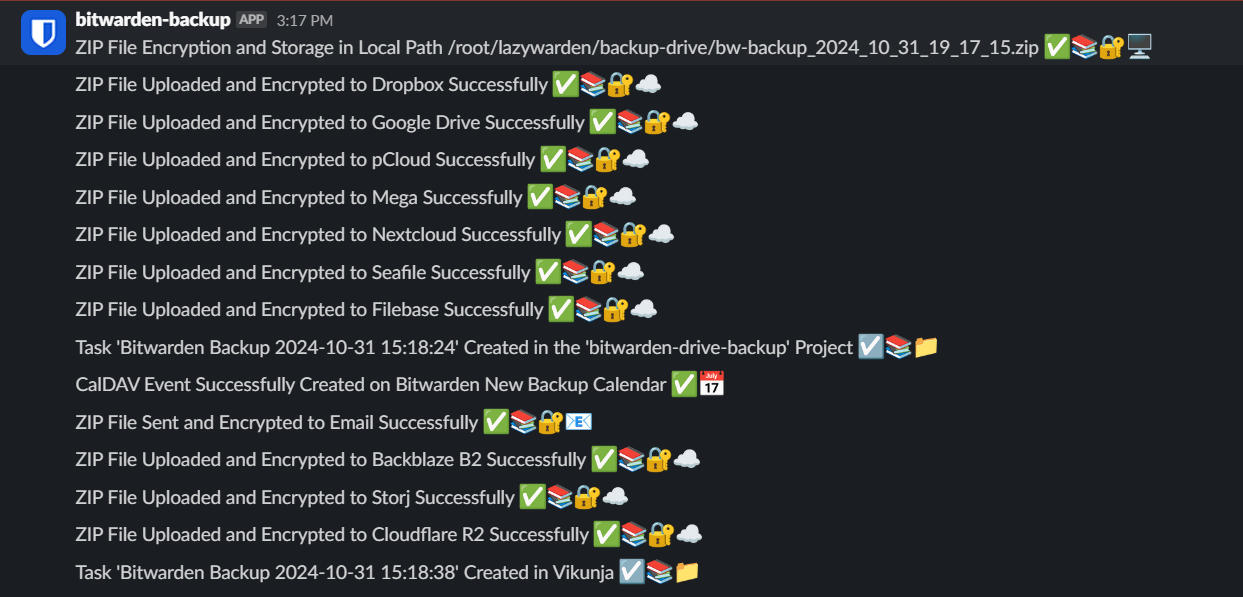Click the folder emoji on the Vikunja line
The image size is (1243, 597).
(687, 572)
